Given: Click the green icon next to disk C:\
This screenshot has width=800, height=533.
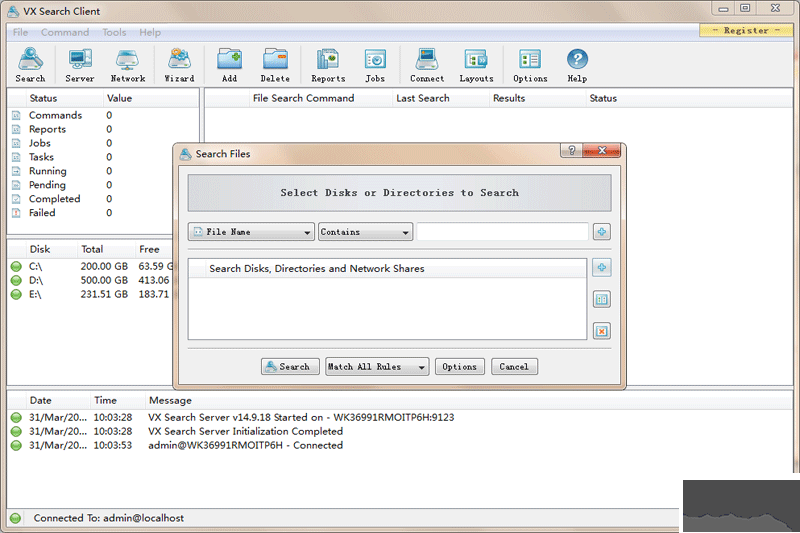Looking at the screenshot, I should point(16,266).
